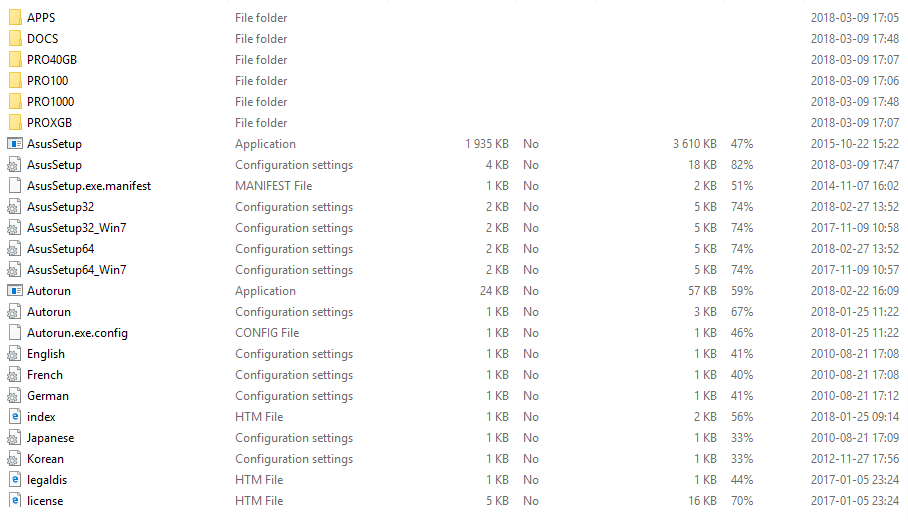Screen dimensions: 908x520
Task: Select the file name "French"
Action: (45, 375)
